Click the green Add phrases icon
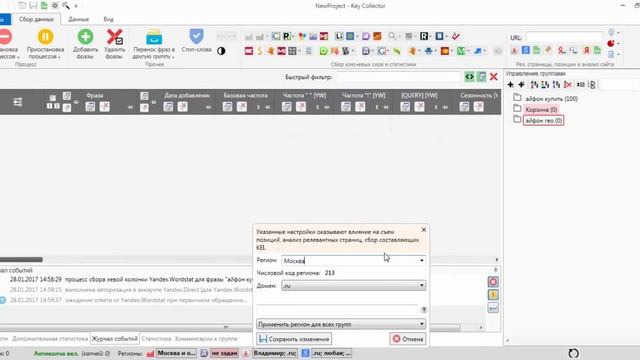This screenshot has height=360, width=640. click(x=85, y=37)
